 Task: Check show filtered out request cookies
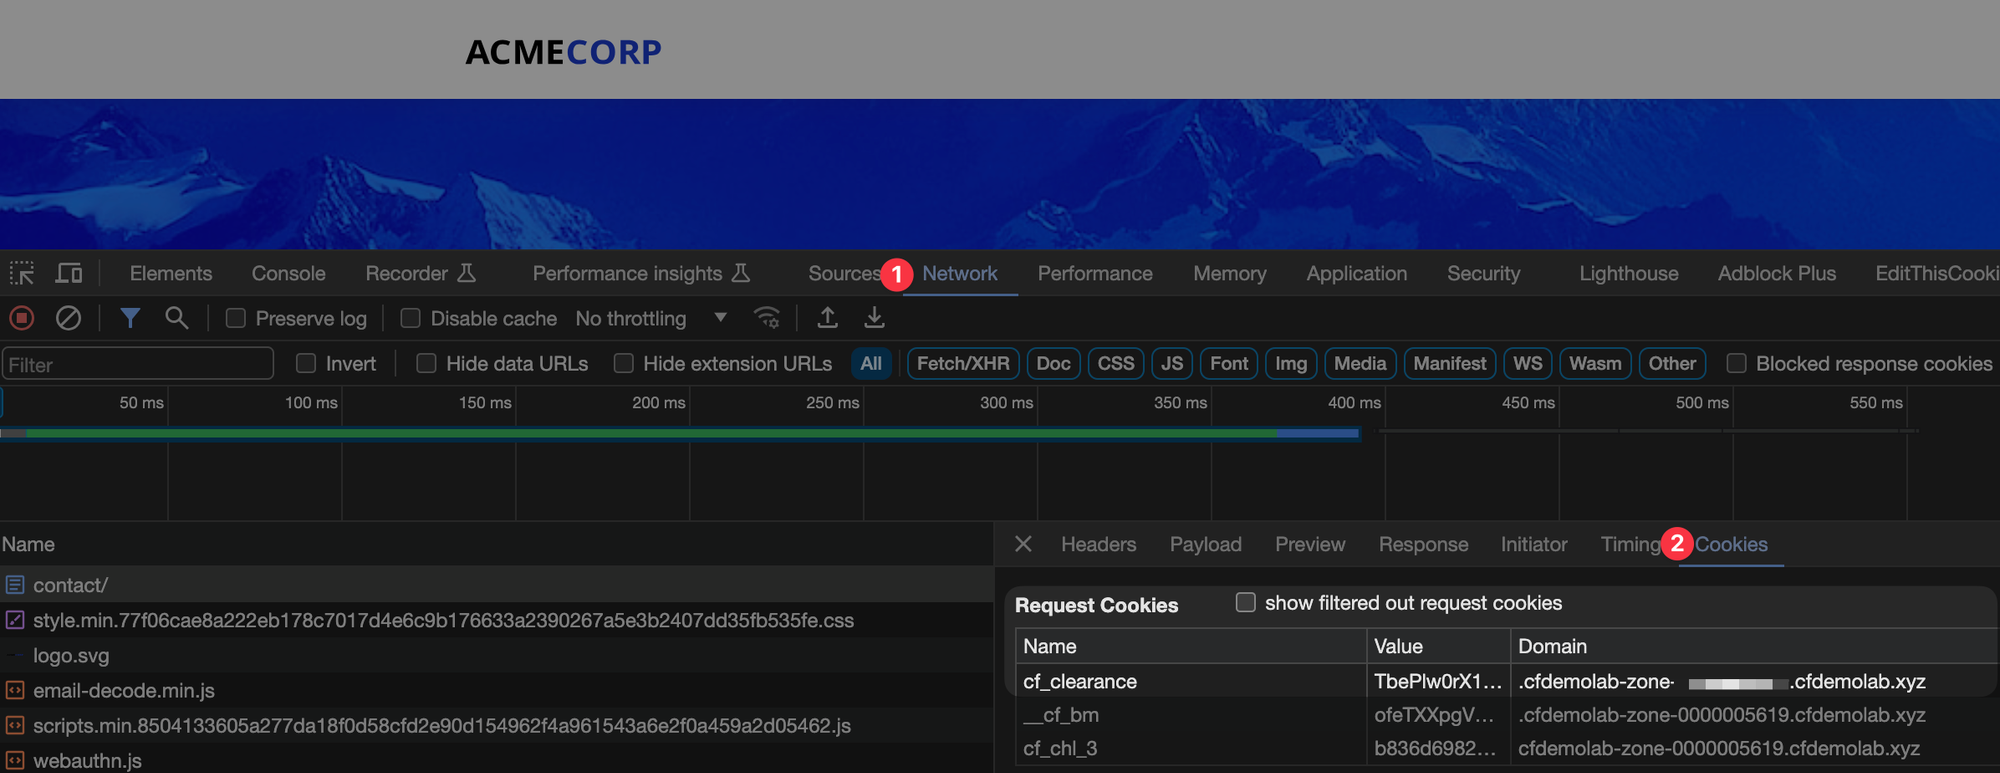pyautogui.click(x=1245, y=602)
